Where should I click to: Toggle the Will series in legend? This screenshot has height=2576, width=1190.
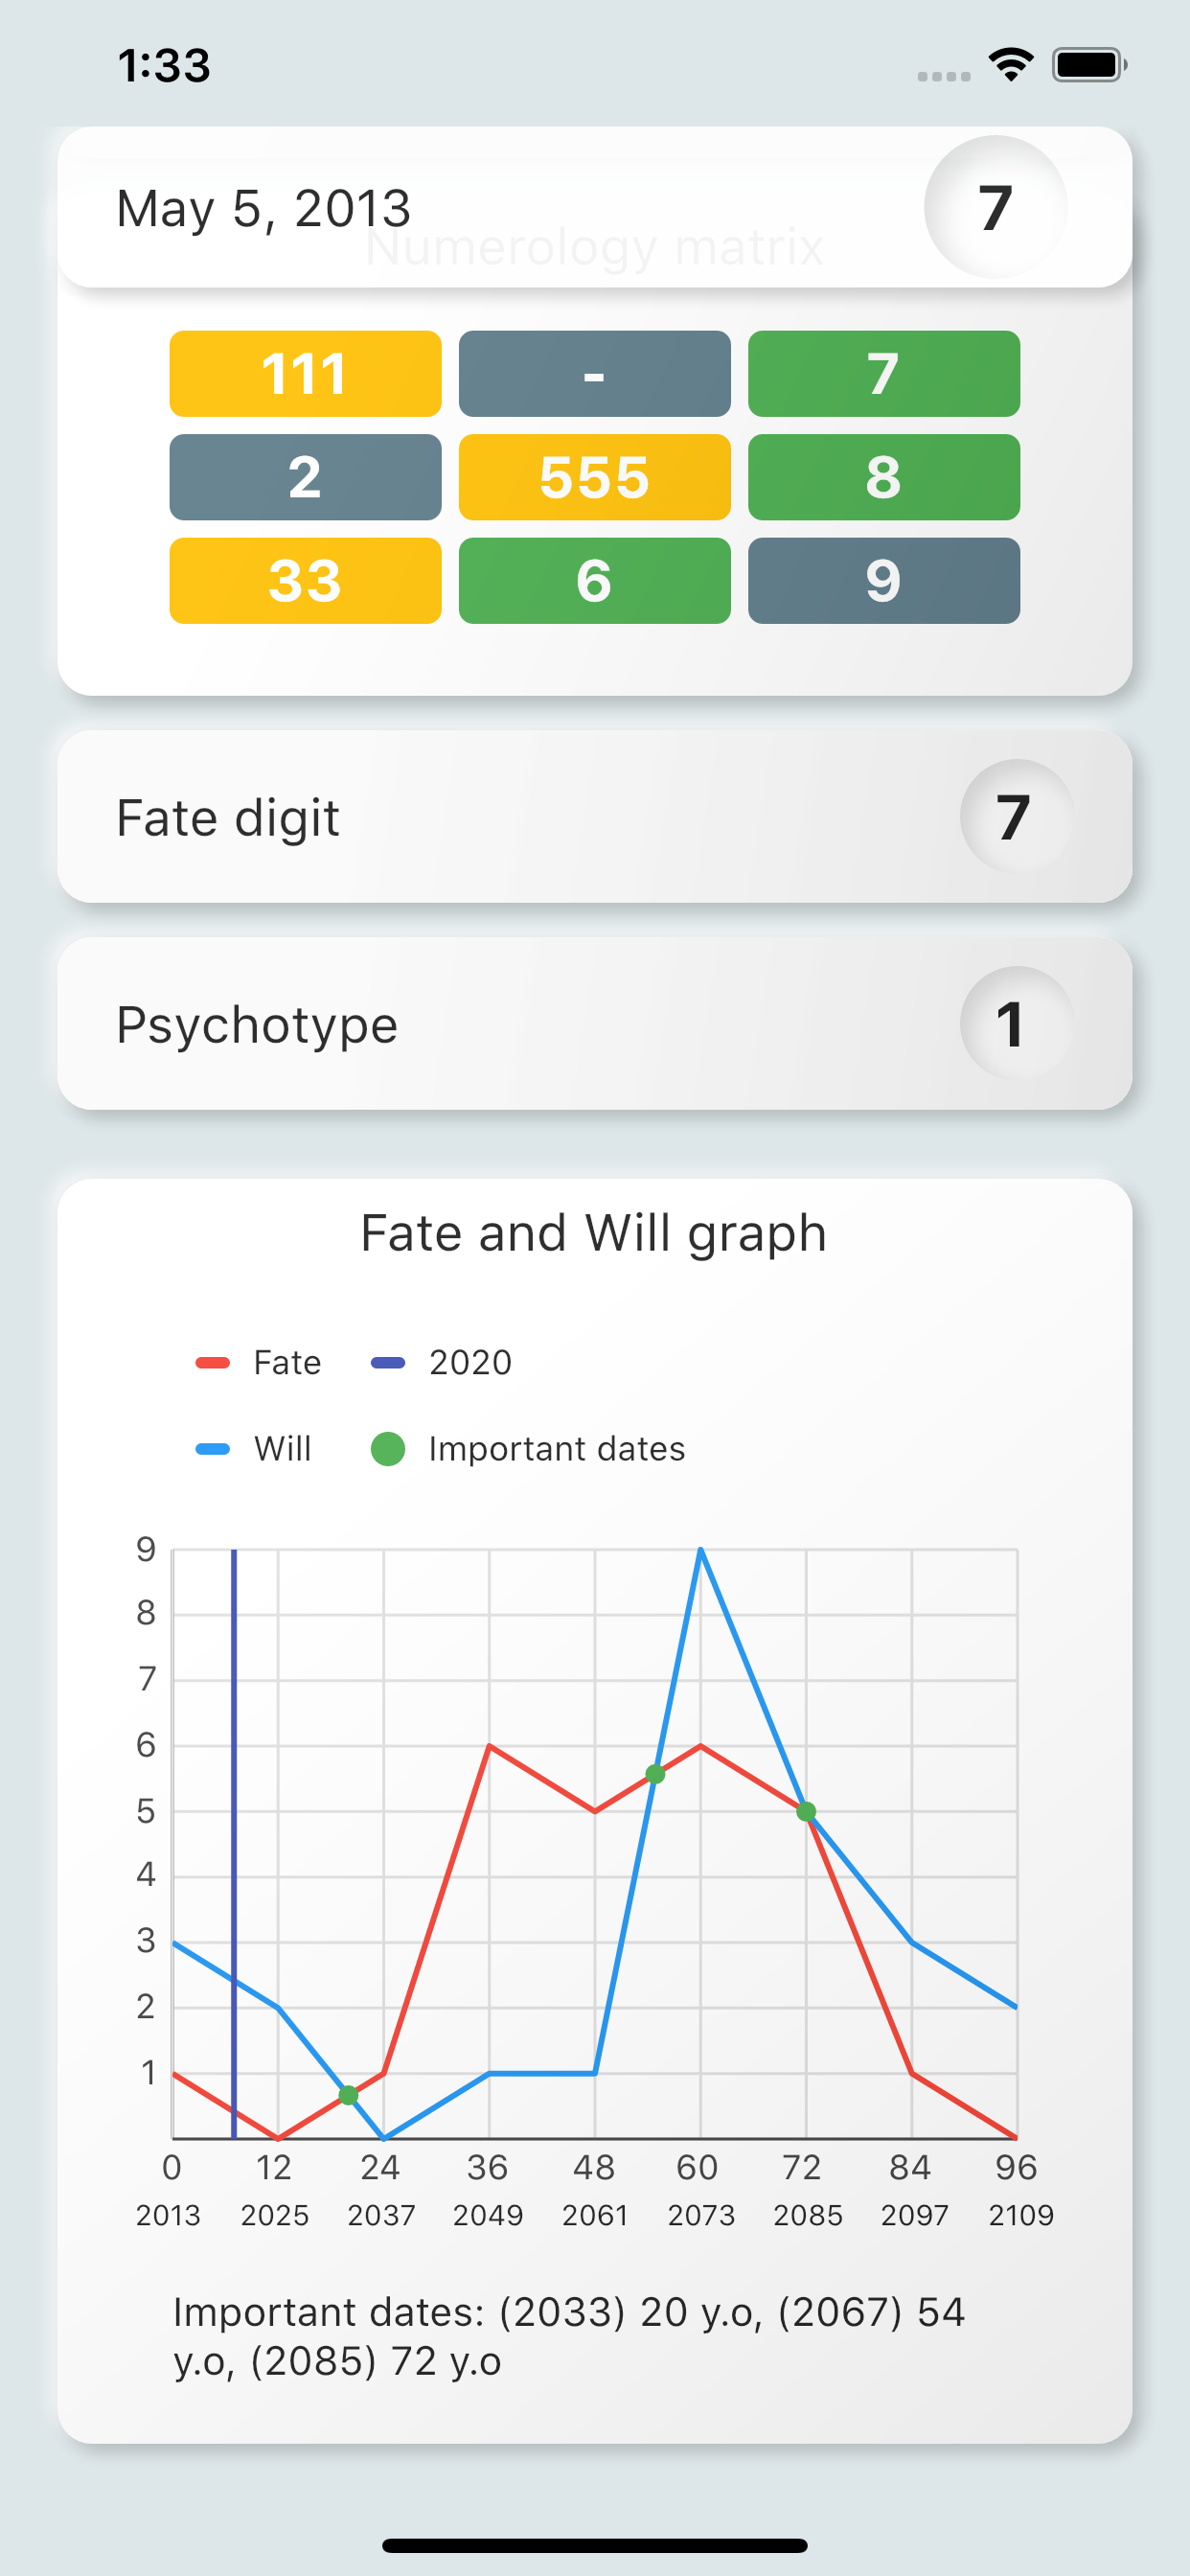click(253, 1449)
